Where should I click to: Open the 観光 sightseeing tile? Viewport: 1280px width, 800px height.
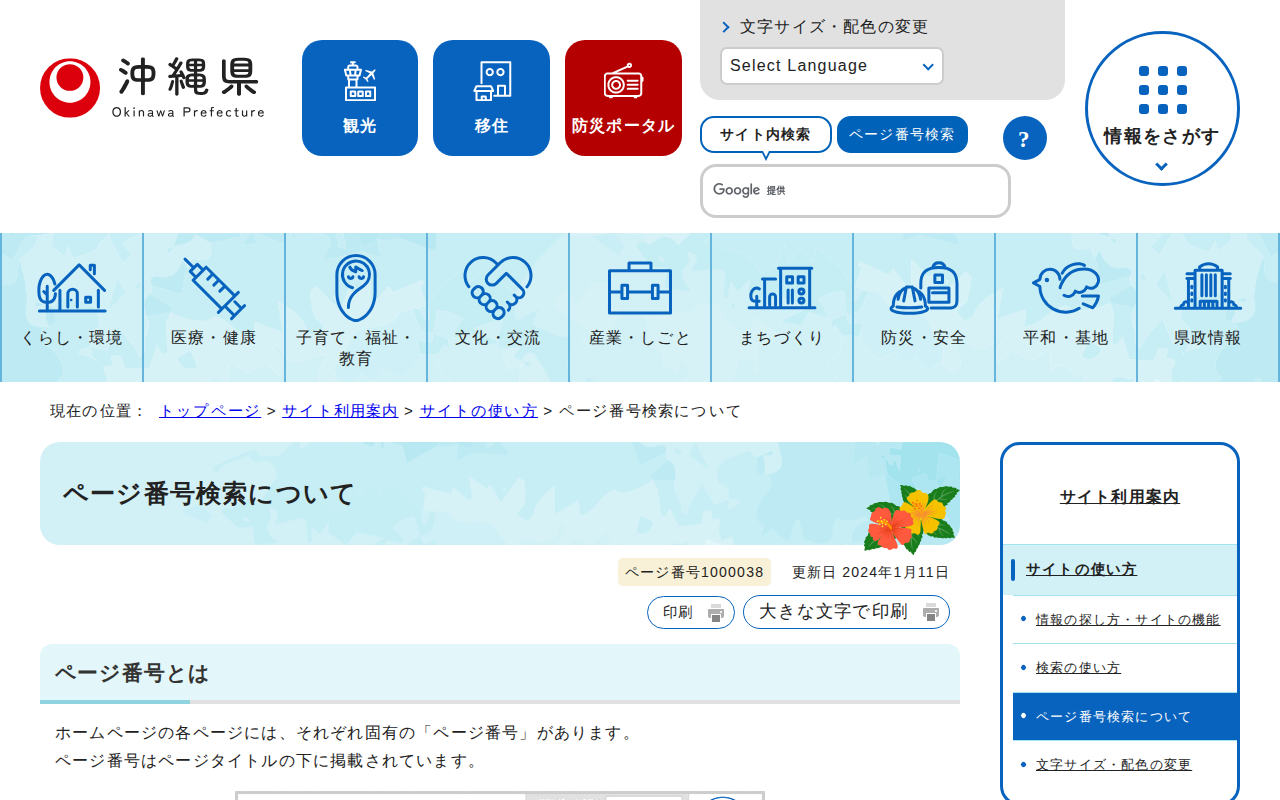[360, 98]
